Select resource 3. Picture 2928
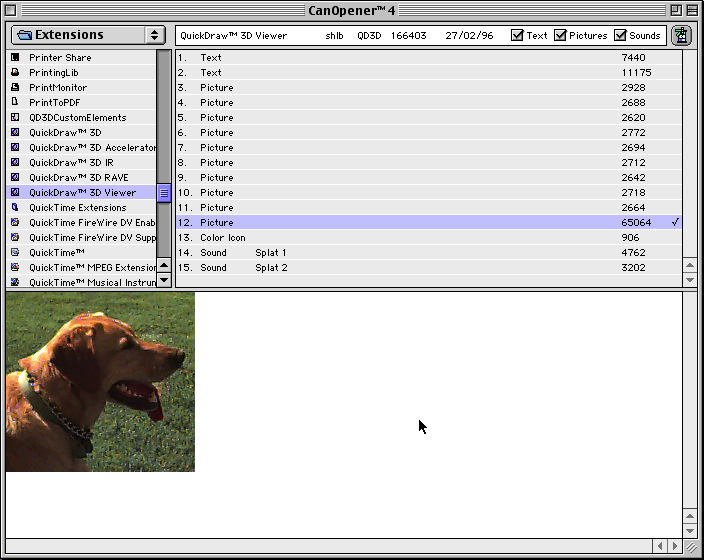 429,88
